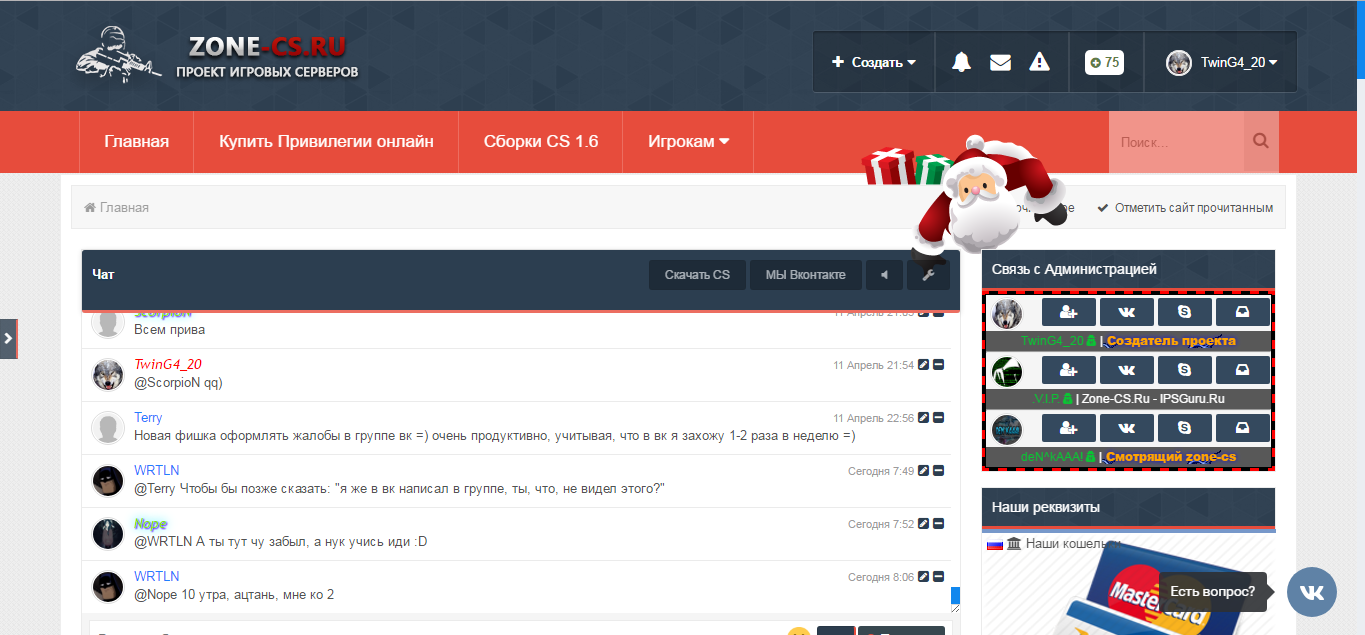This screenshot has height=635, width=1365.
Task: Click the wolf avatar in the chat message
Action: (x=107, y=375)
